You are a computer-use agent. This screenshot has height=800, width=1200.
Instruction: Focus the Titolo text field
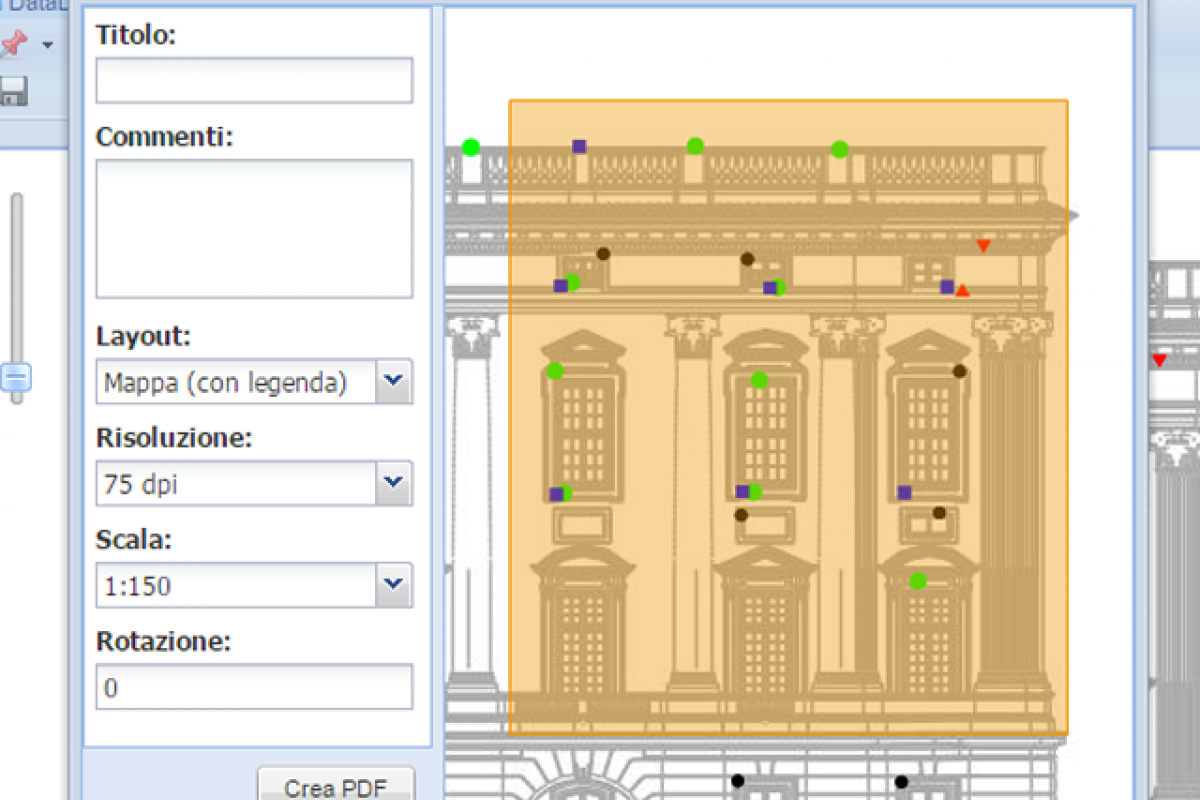(254, 80)
